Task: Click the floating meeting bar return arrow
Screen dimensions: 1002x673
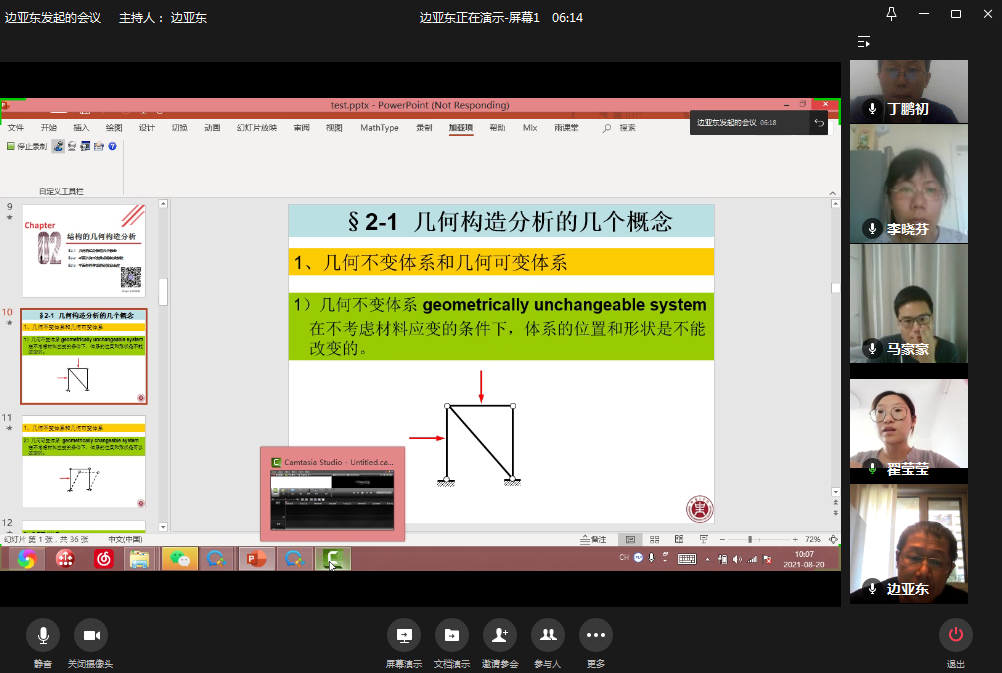Action: (x=819, y=122)
